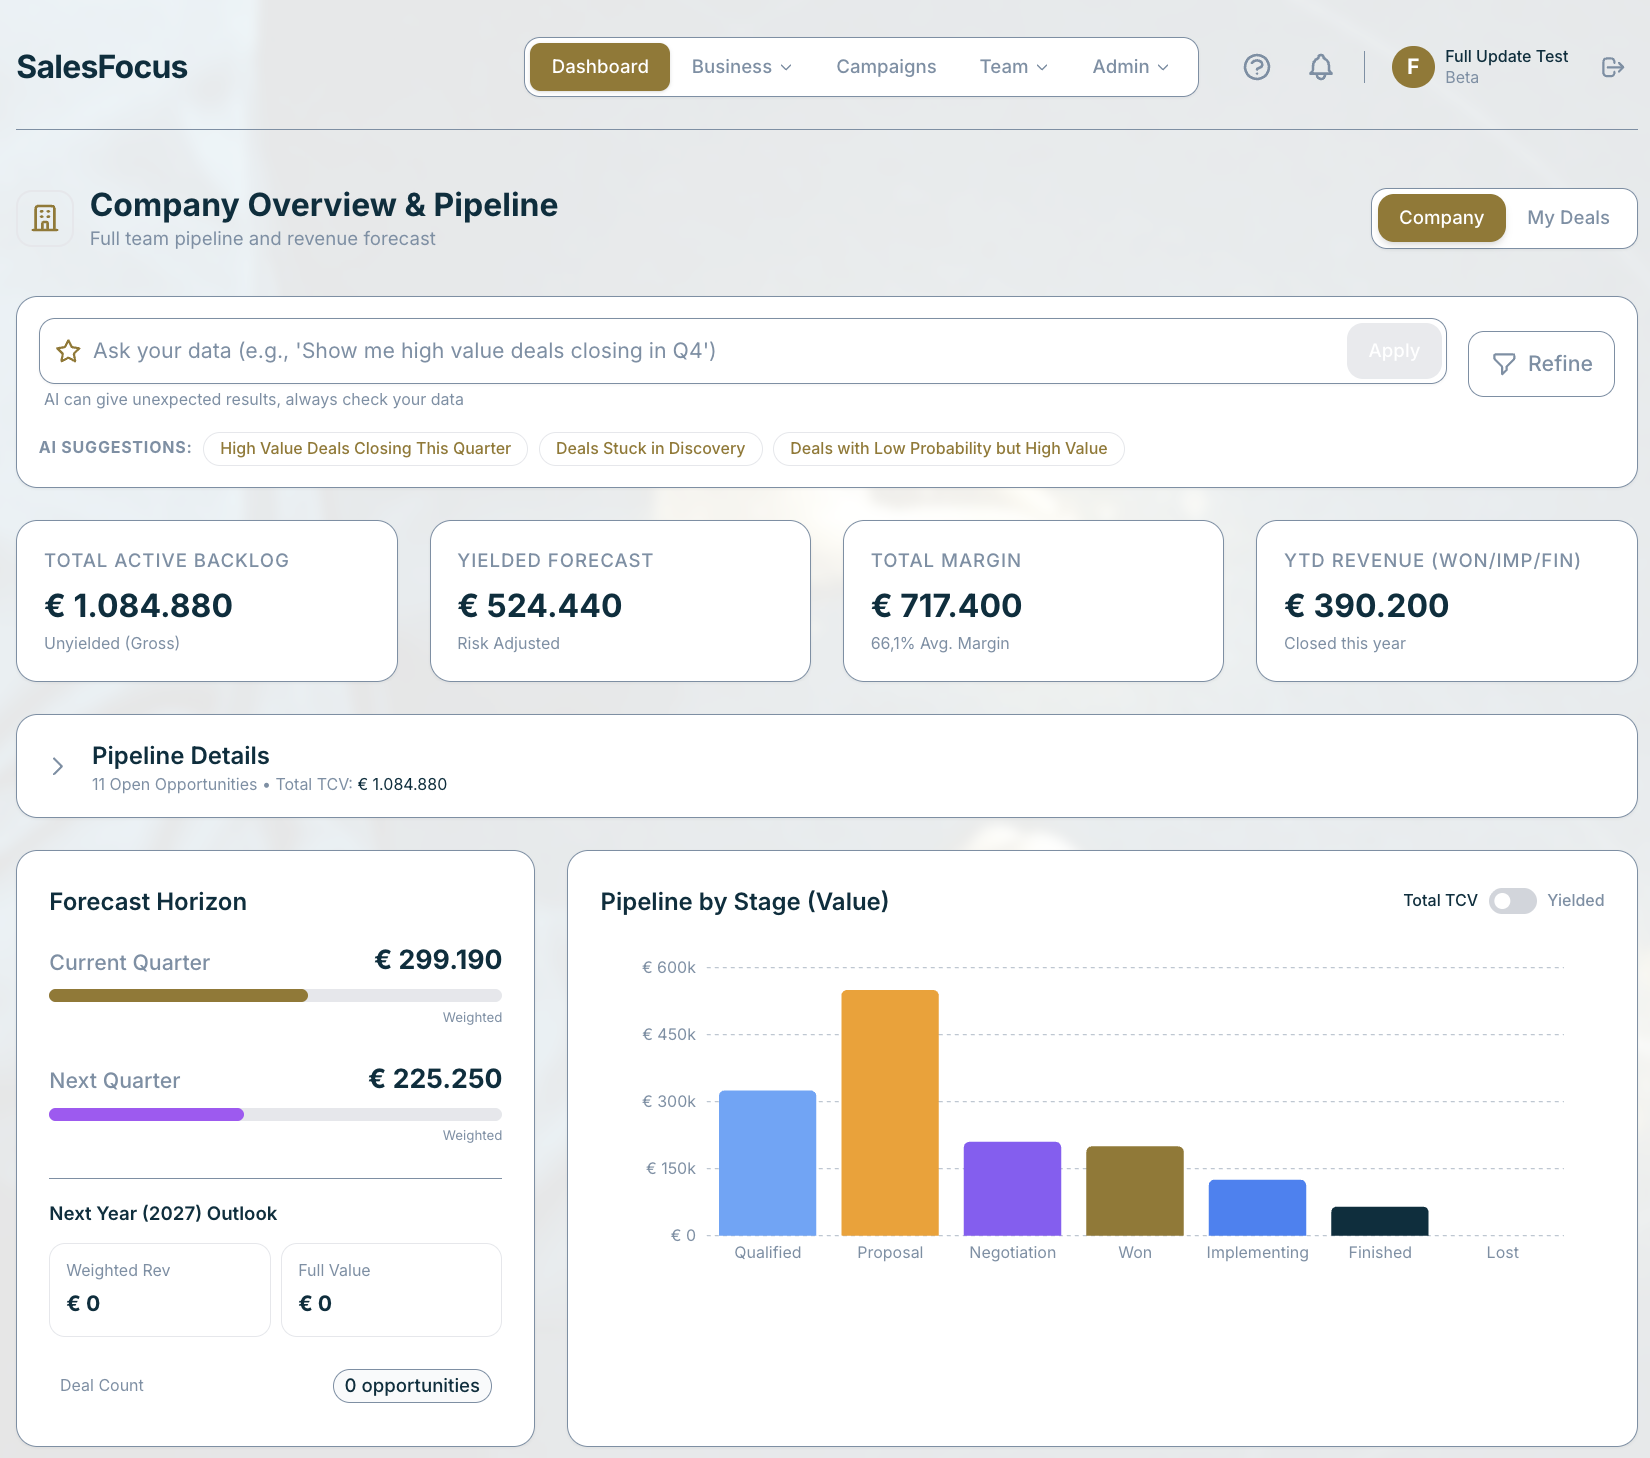Viewport: 1650px width, 1458px height.
Task: Open the notifications bell
Action: click(x=1321, y=67)
